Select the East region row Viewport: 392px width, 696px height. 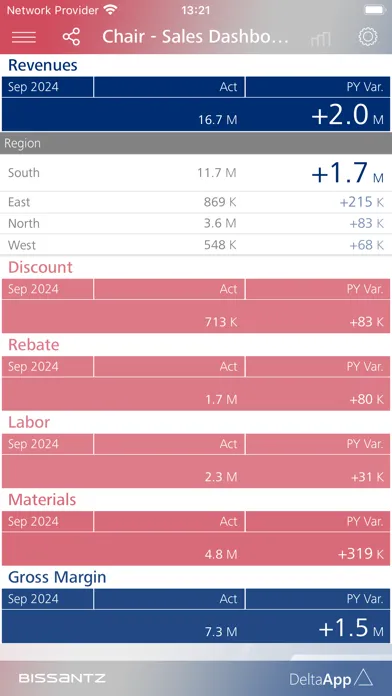pyautogui.click(x=196, y=202)
